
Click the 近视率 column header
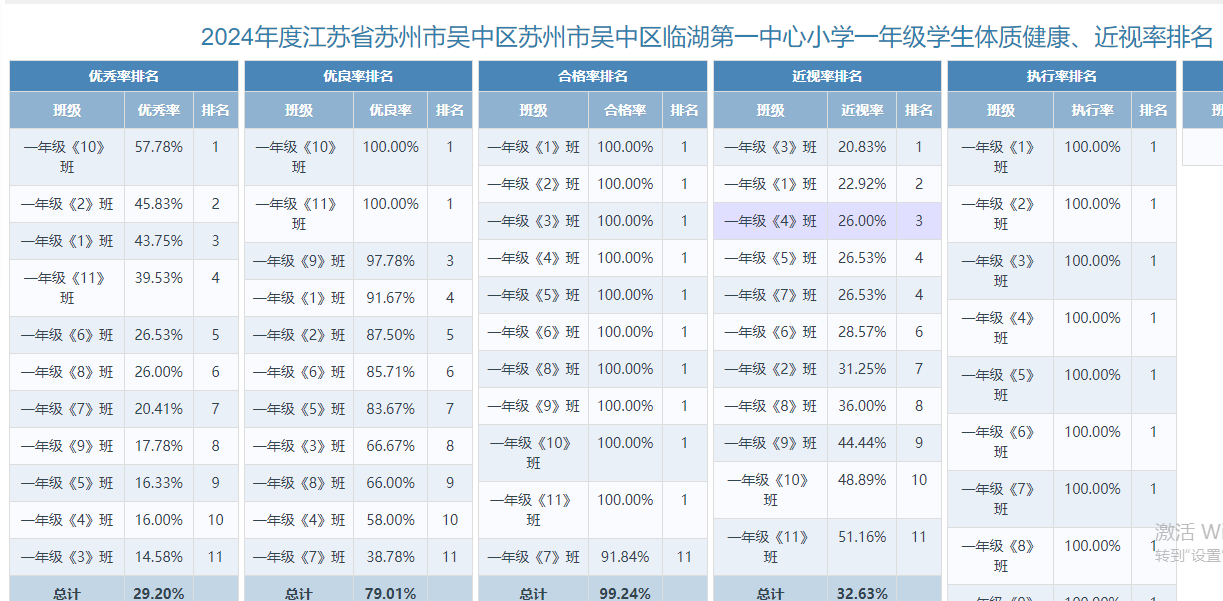point(862,110)
